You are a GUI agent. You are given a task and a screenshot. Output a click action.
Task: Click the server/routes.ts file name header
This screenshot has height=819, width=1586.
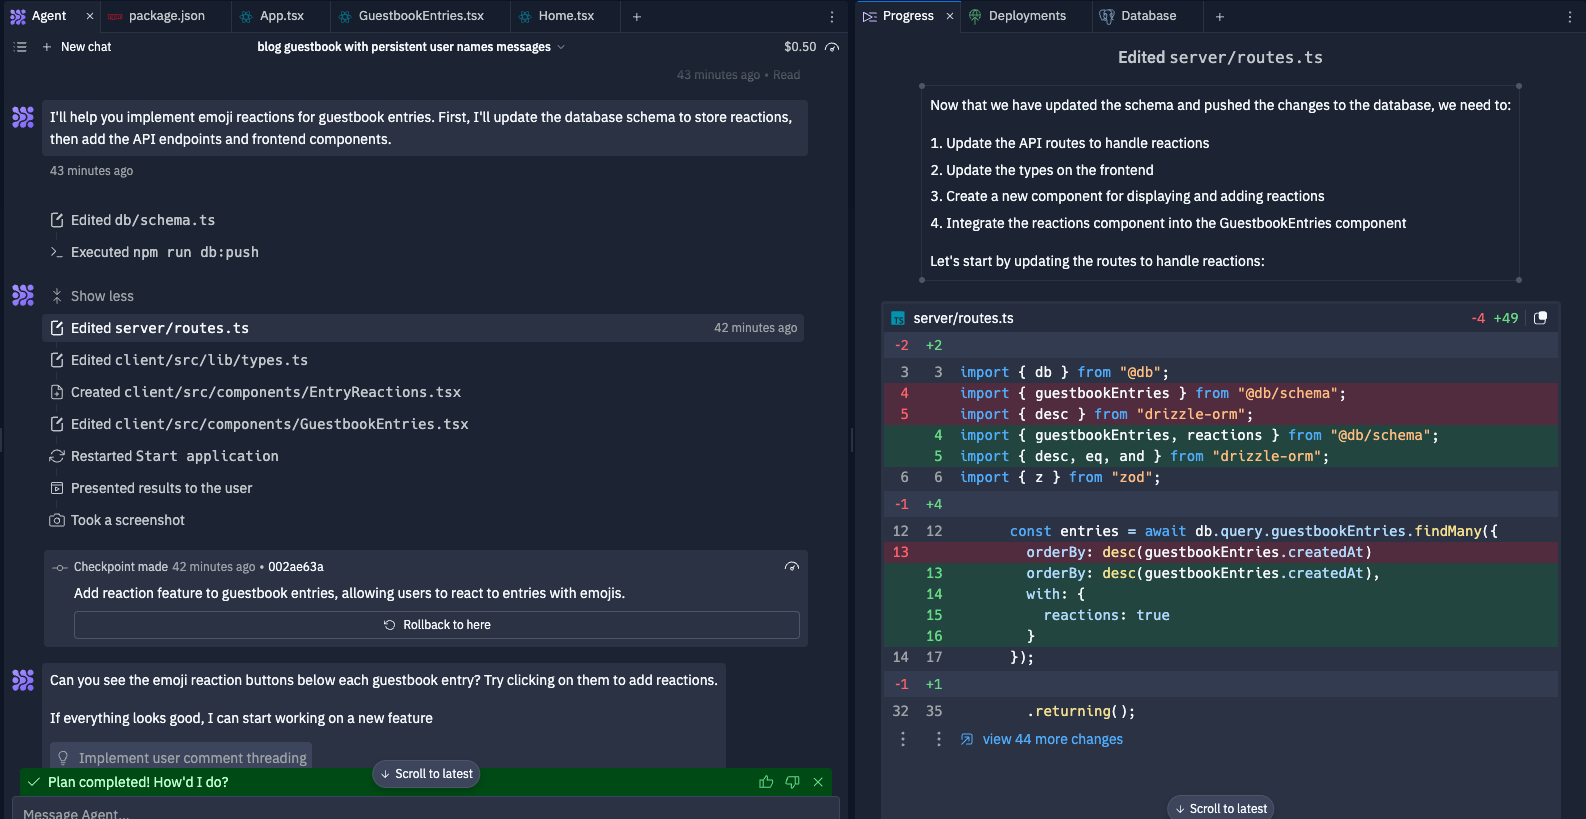click(963, 318)
